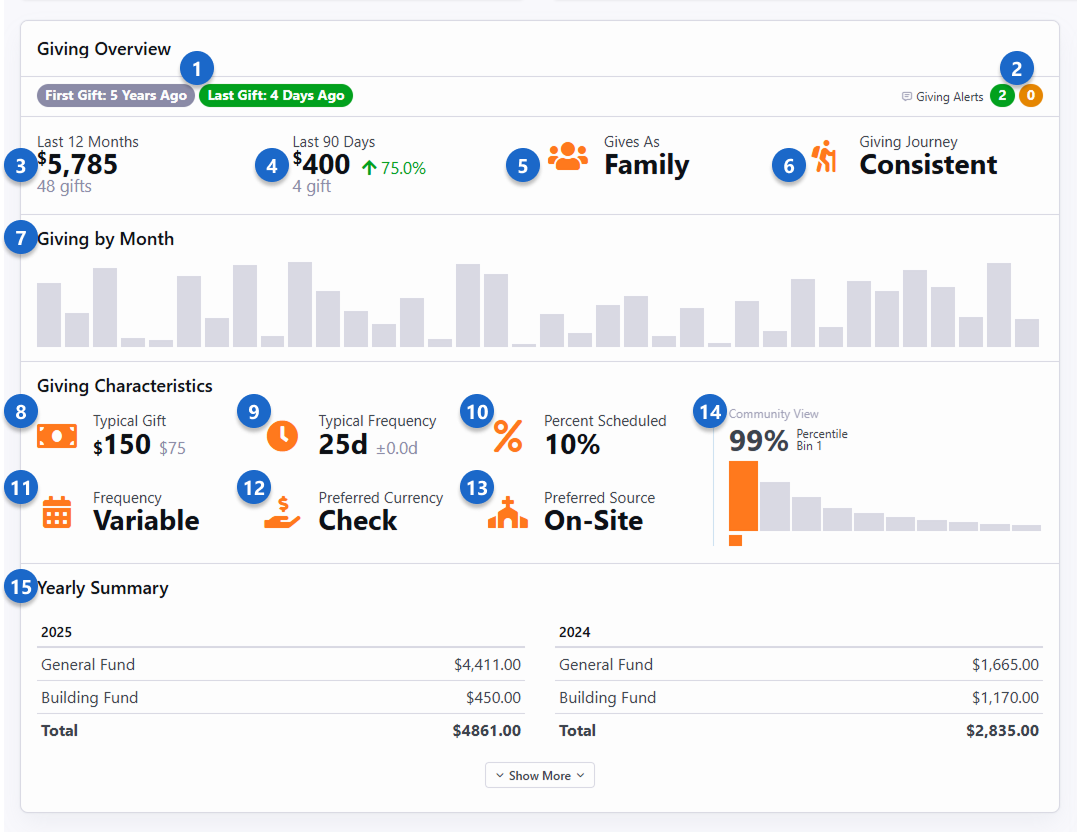The height and width of the screenshot is (832, 1077).
Task: Click the Typical Frequency clock icon
Action: pyautogui.click(x=282, y=436)
